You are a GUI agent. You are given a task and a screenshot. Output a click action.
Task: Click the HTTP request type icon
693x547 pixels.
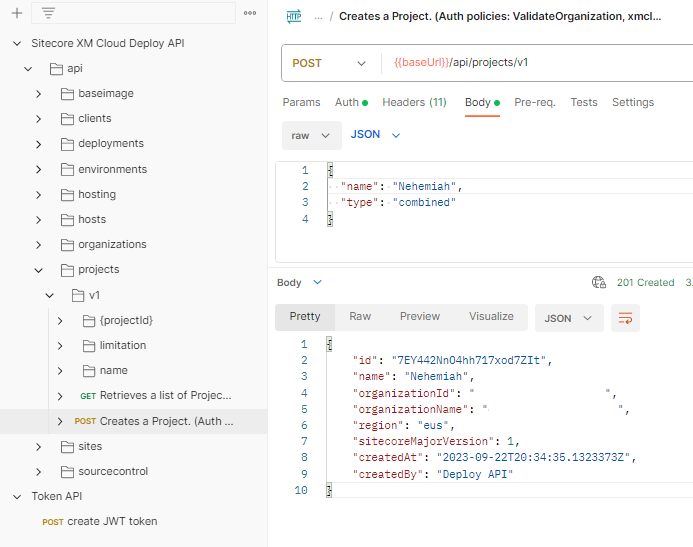pos(294,17)
